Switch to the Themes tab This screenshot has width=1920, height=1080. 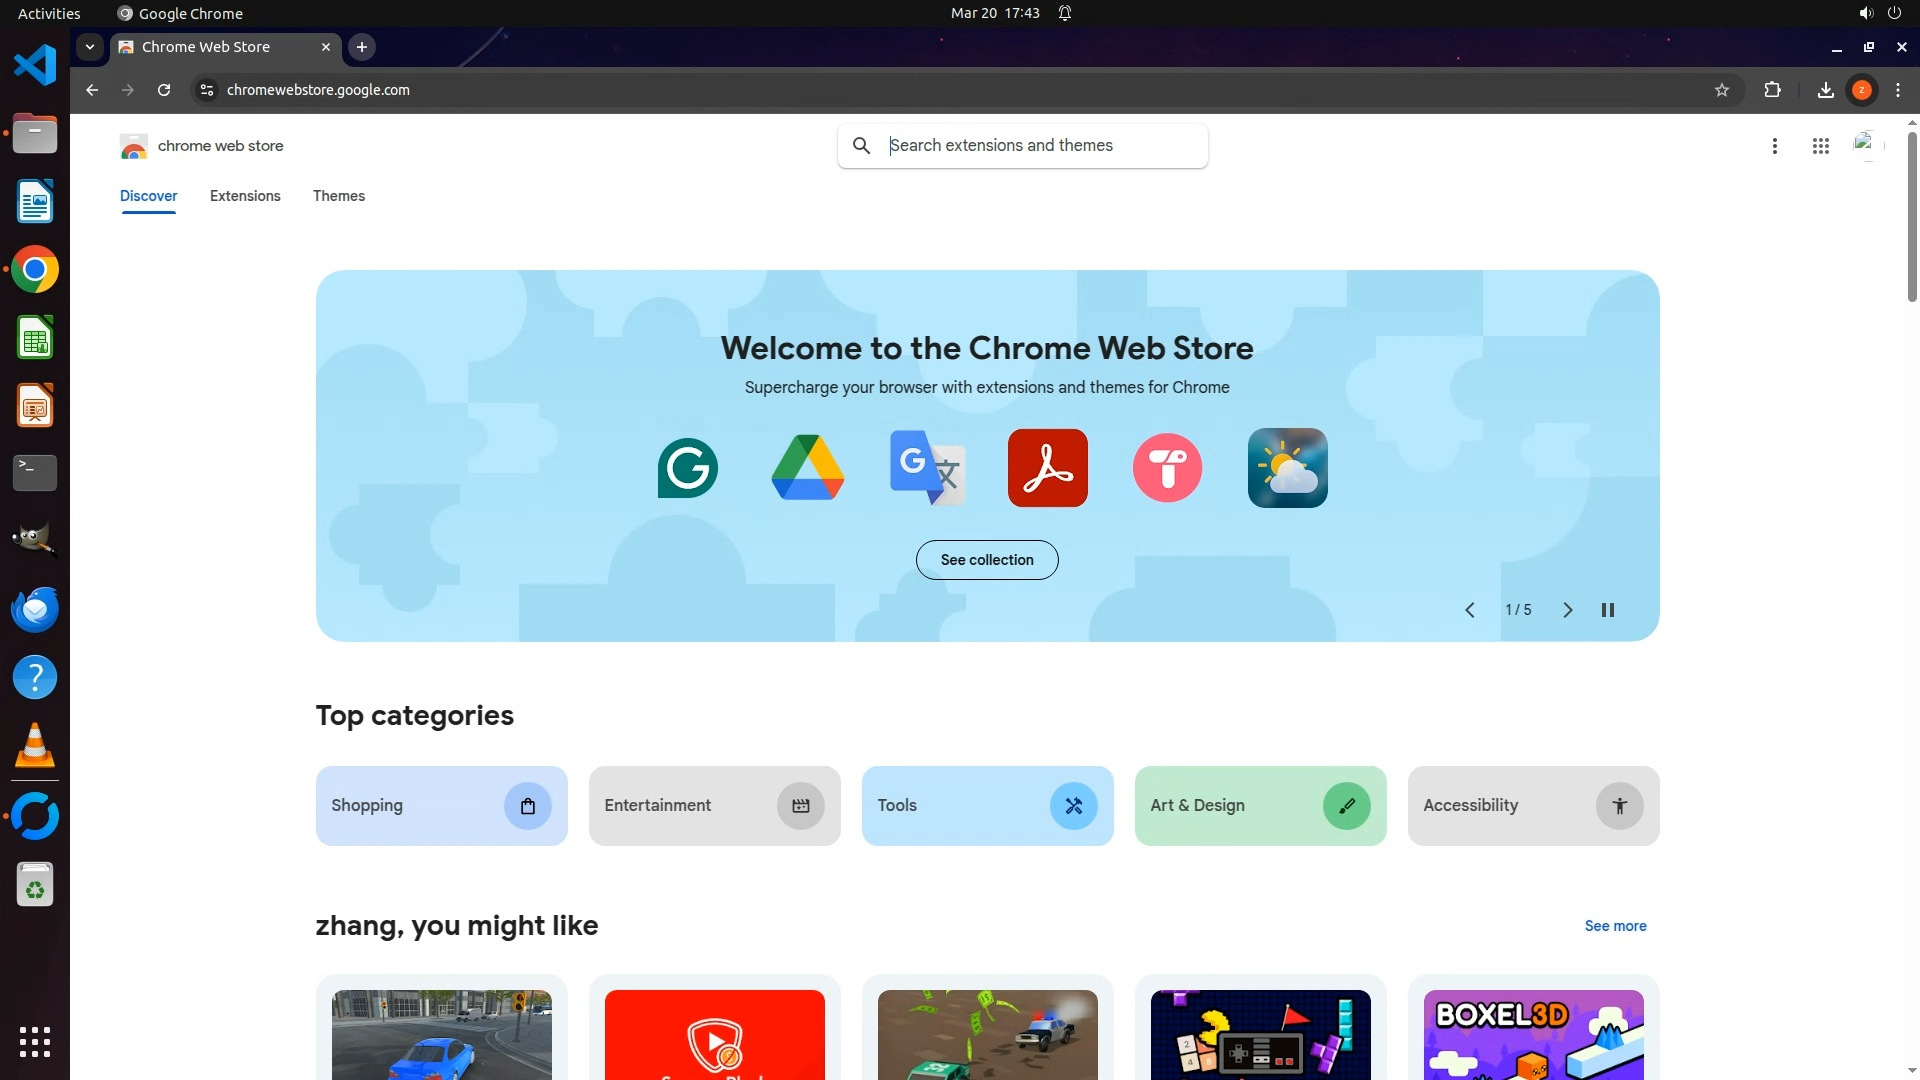click(339, 196)
